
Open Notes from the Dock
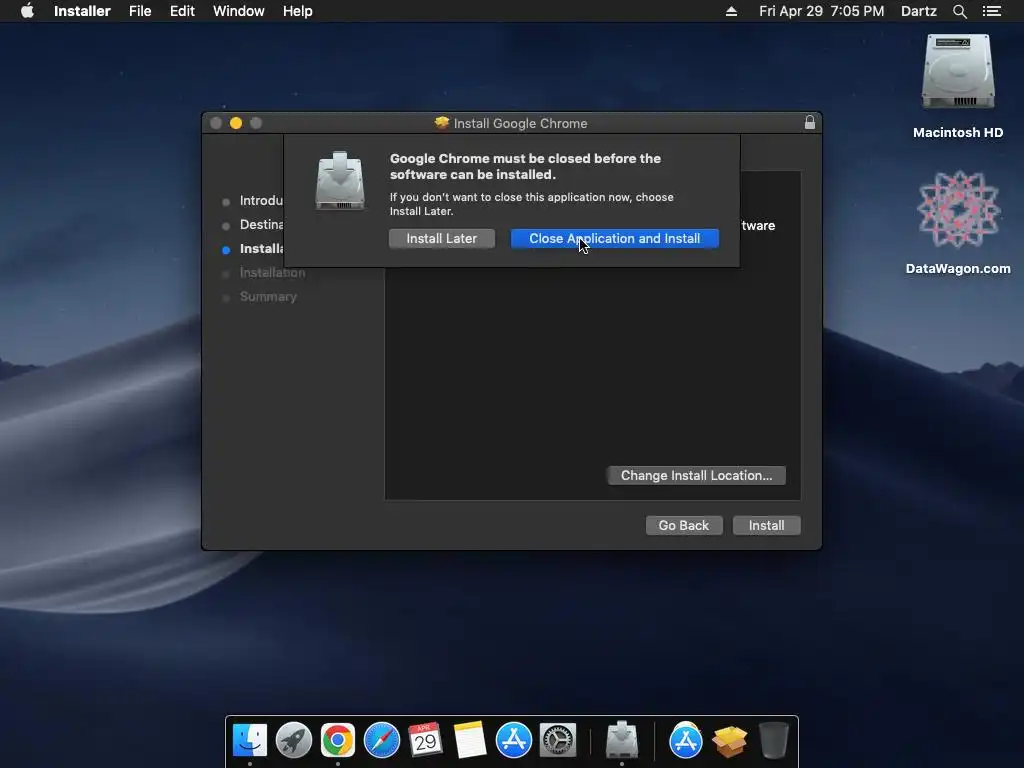(x=470, y=741)
